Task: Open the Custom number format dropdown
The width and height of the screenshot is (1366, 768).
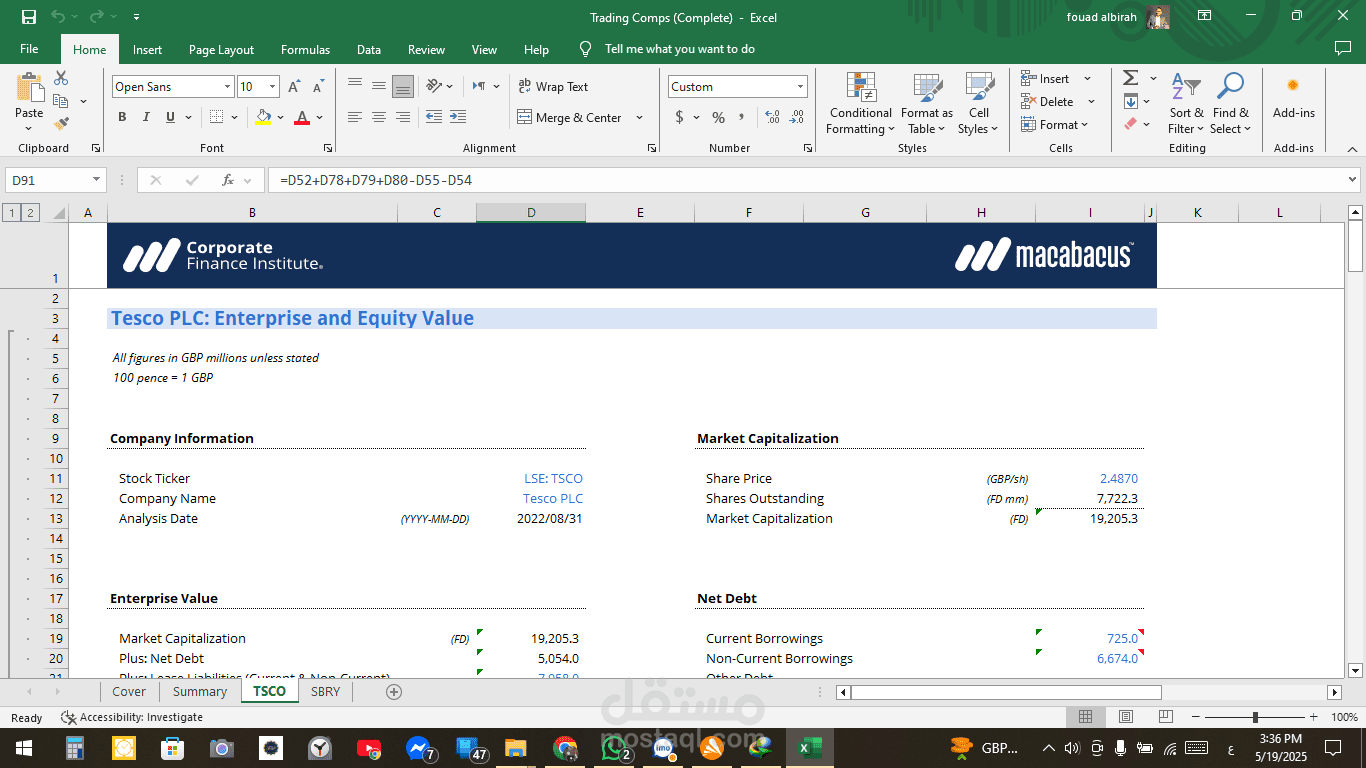Action: (800, 87)
